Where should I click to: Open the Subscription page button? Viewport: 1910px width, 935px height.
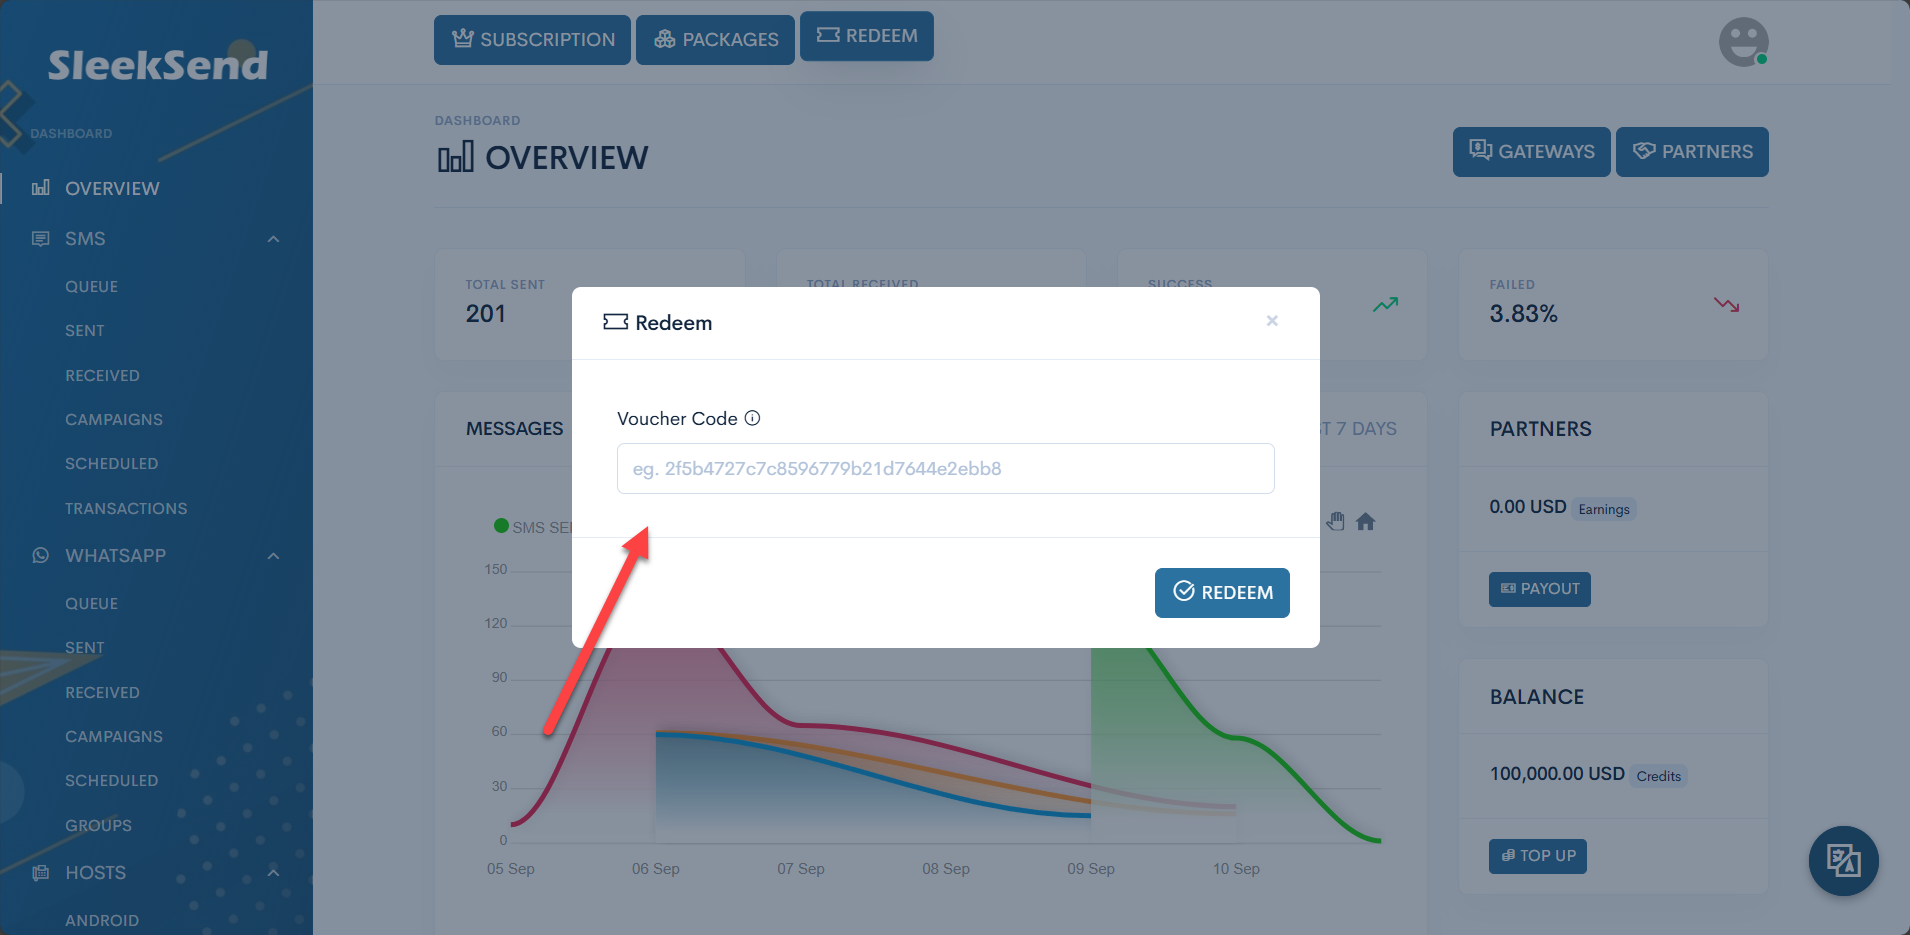tap(532, 40)
